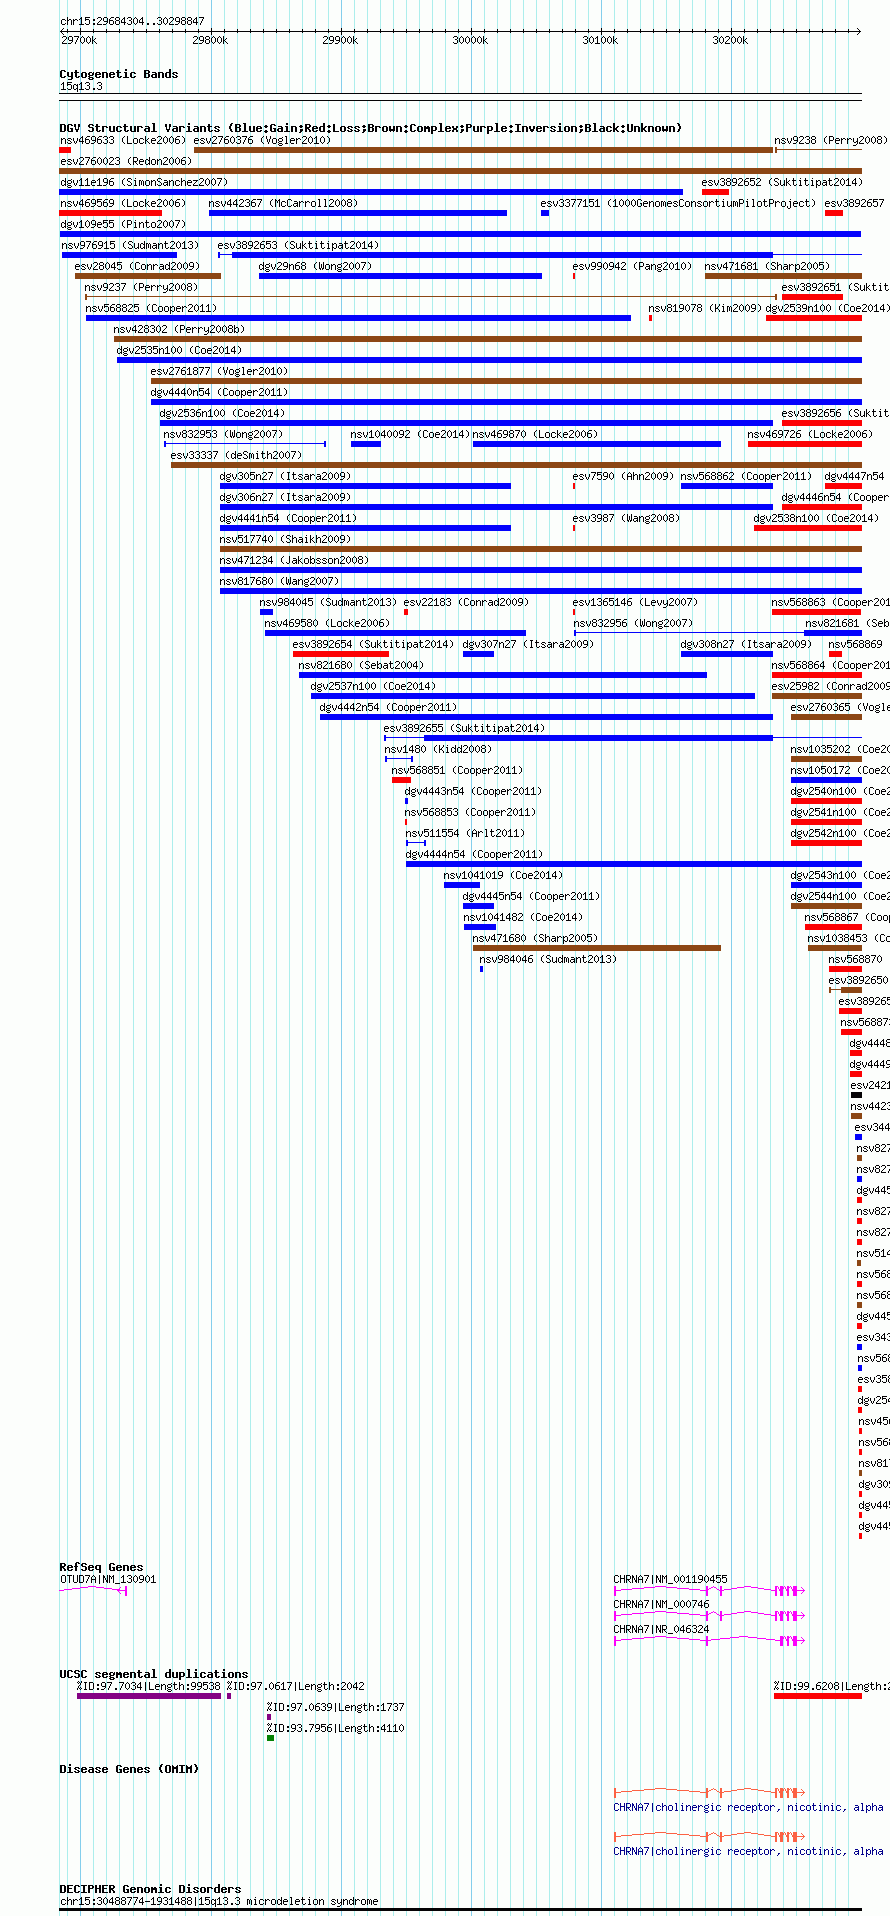Select variant esv28045 (Conrad2009)

(137, 267)
